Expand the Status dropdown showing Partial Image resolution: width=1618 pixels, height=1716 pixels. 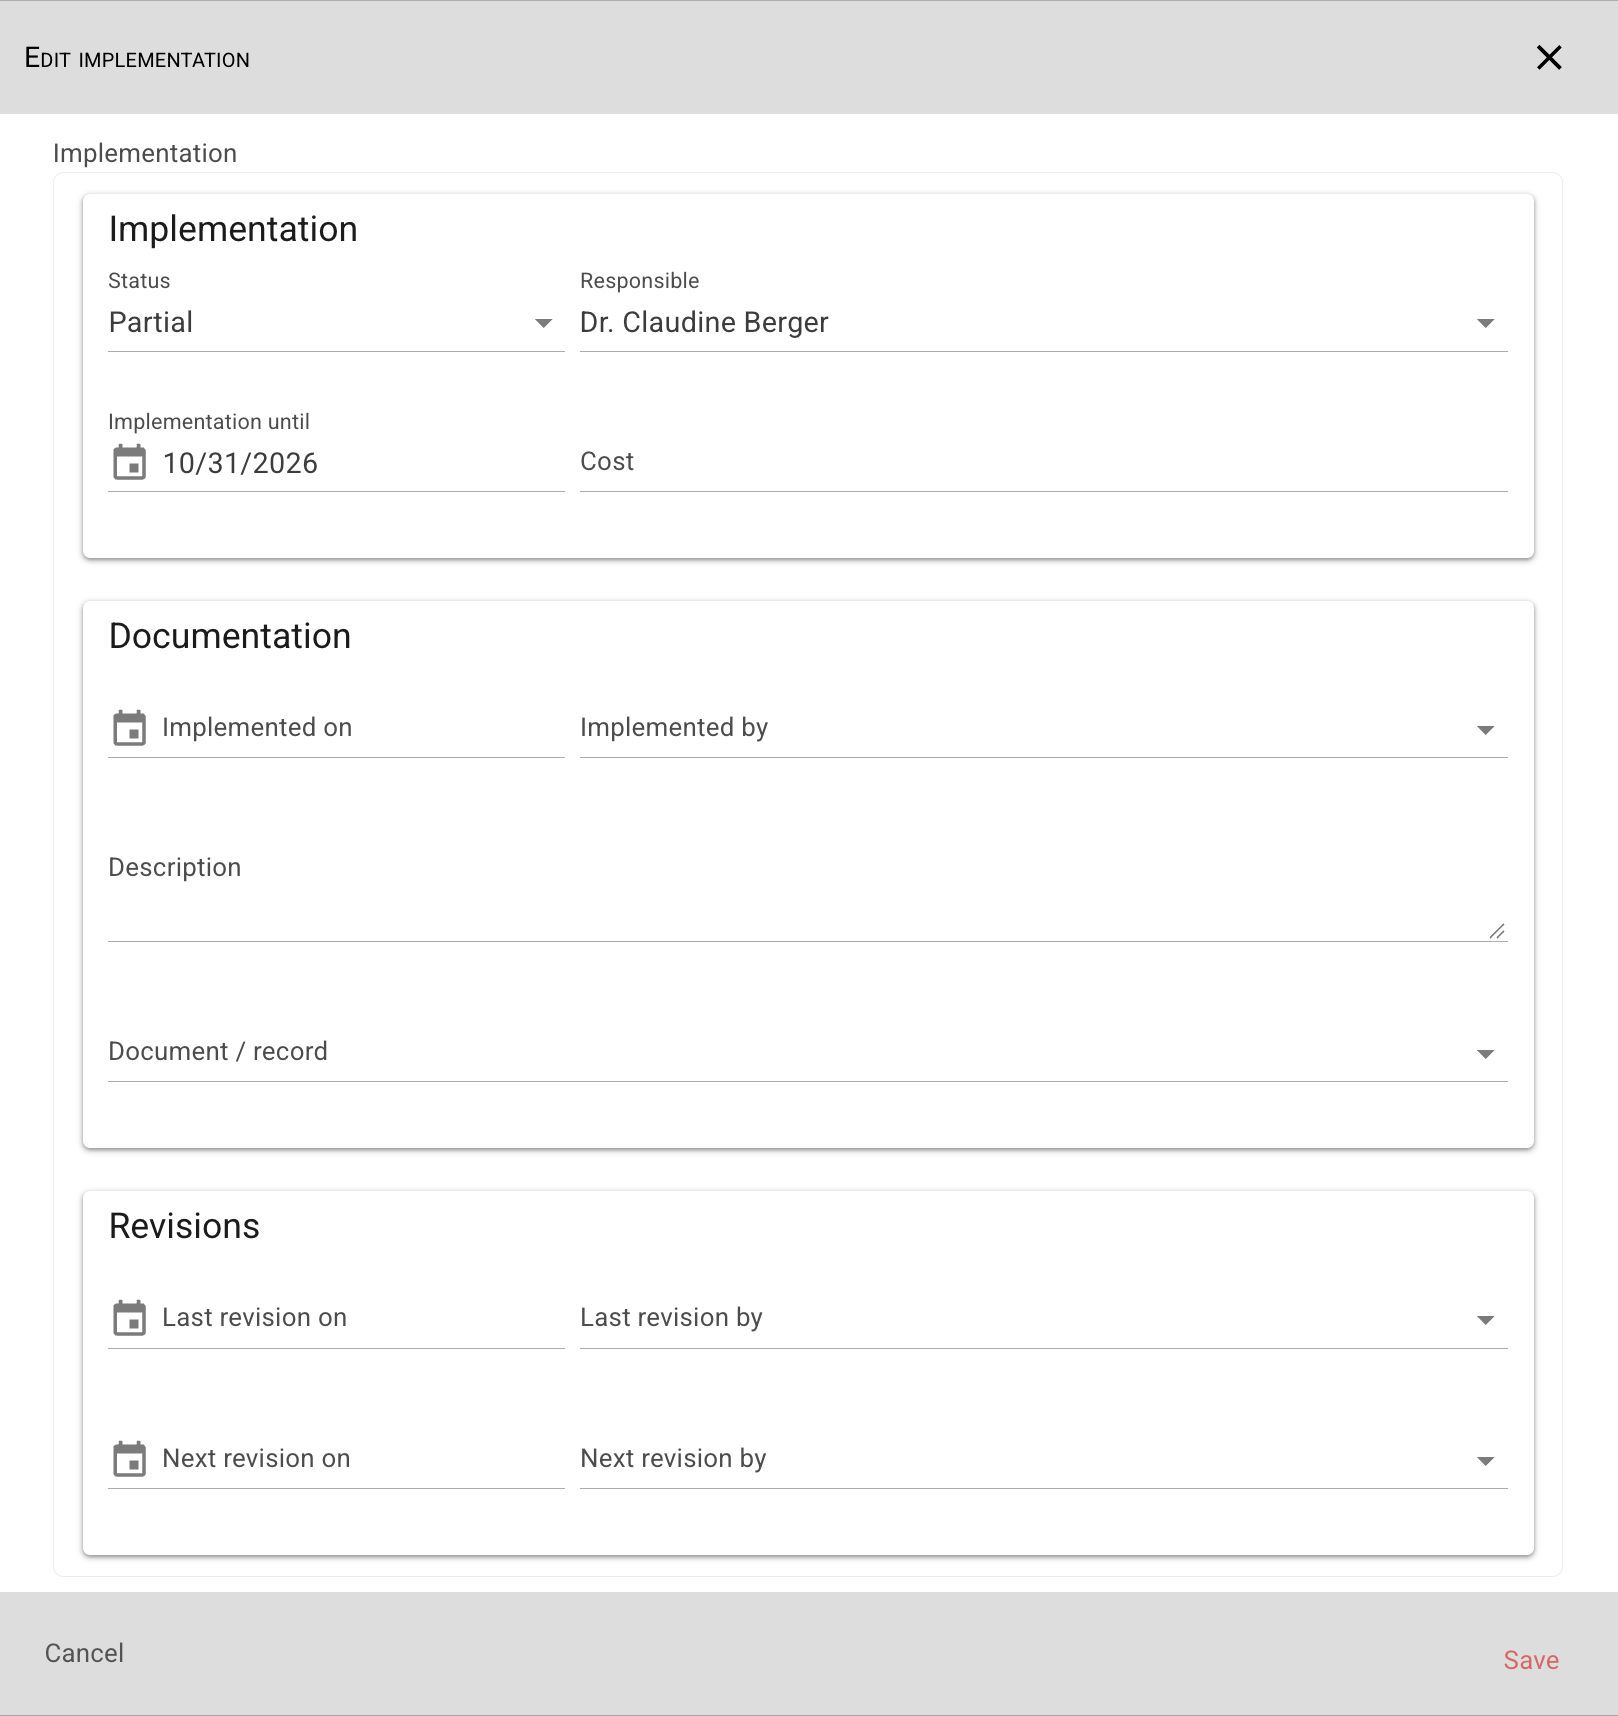tap(336, 323)
